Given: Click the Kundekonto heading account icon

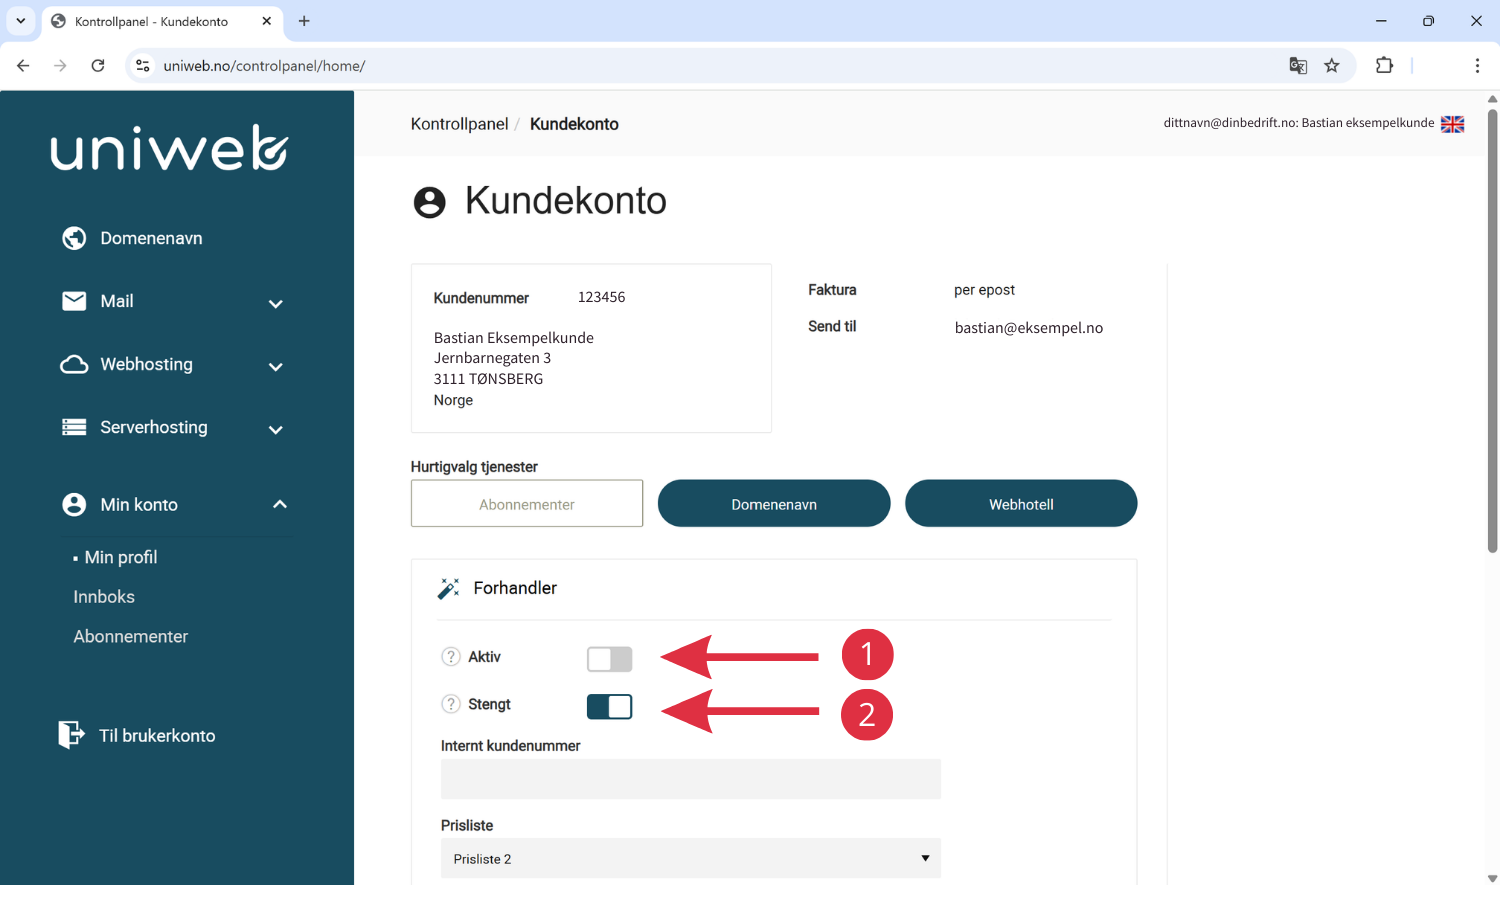Looking at the screenshot, I should click(x=430, y=202).
